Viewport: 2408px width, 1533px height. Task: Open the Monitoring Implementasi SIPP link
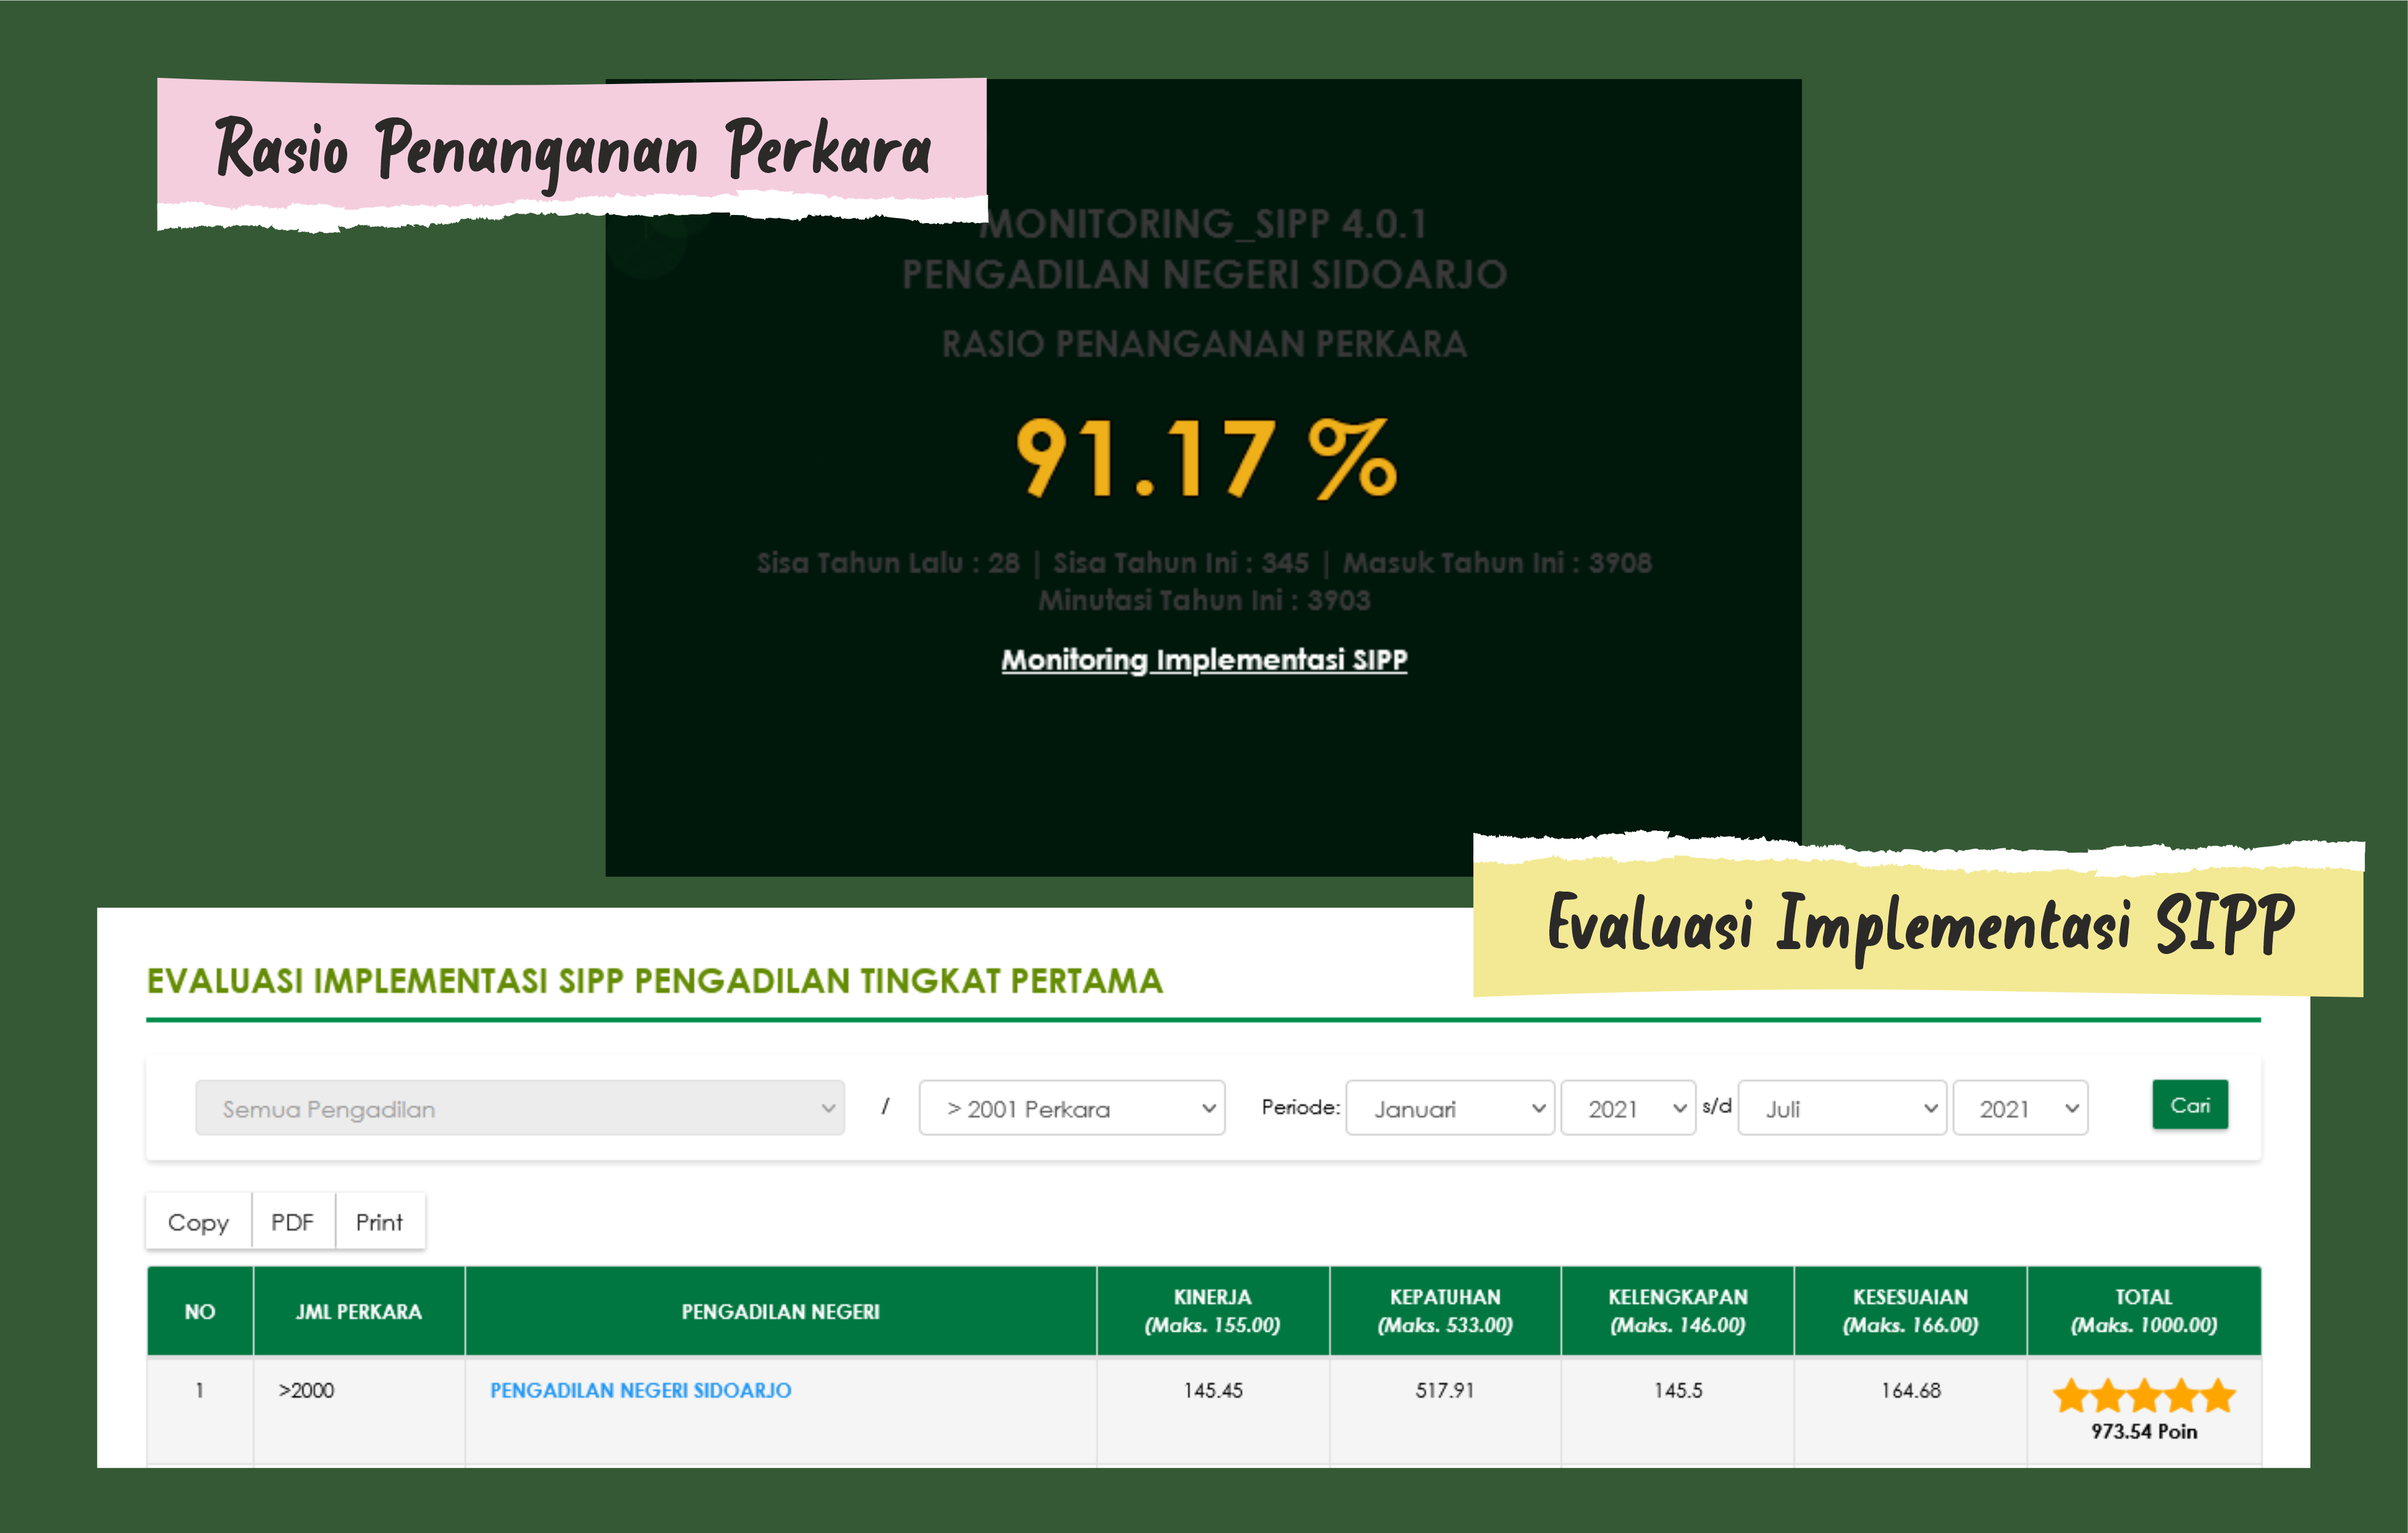[1204, 660]
